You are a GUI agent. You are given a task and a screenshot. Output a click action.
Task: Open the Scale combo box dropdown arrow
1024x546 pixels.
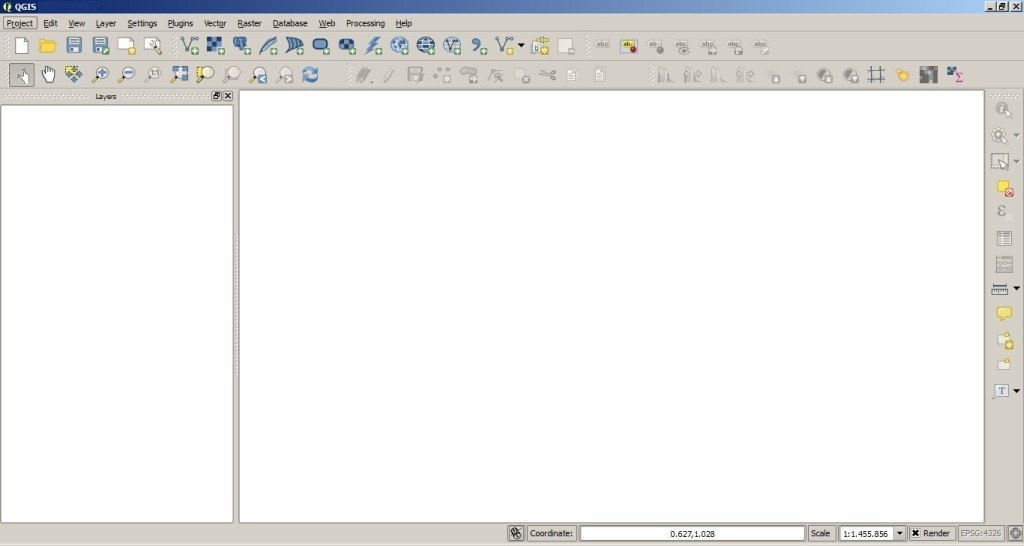899,533
